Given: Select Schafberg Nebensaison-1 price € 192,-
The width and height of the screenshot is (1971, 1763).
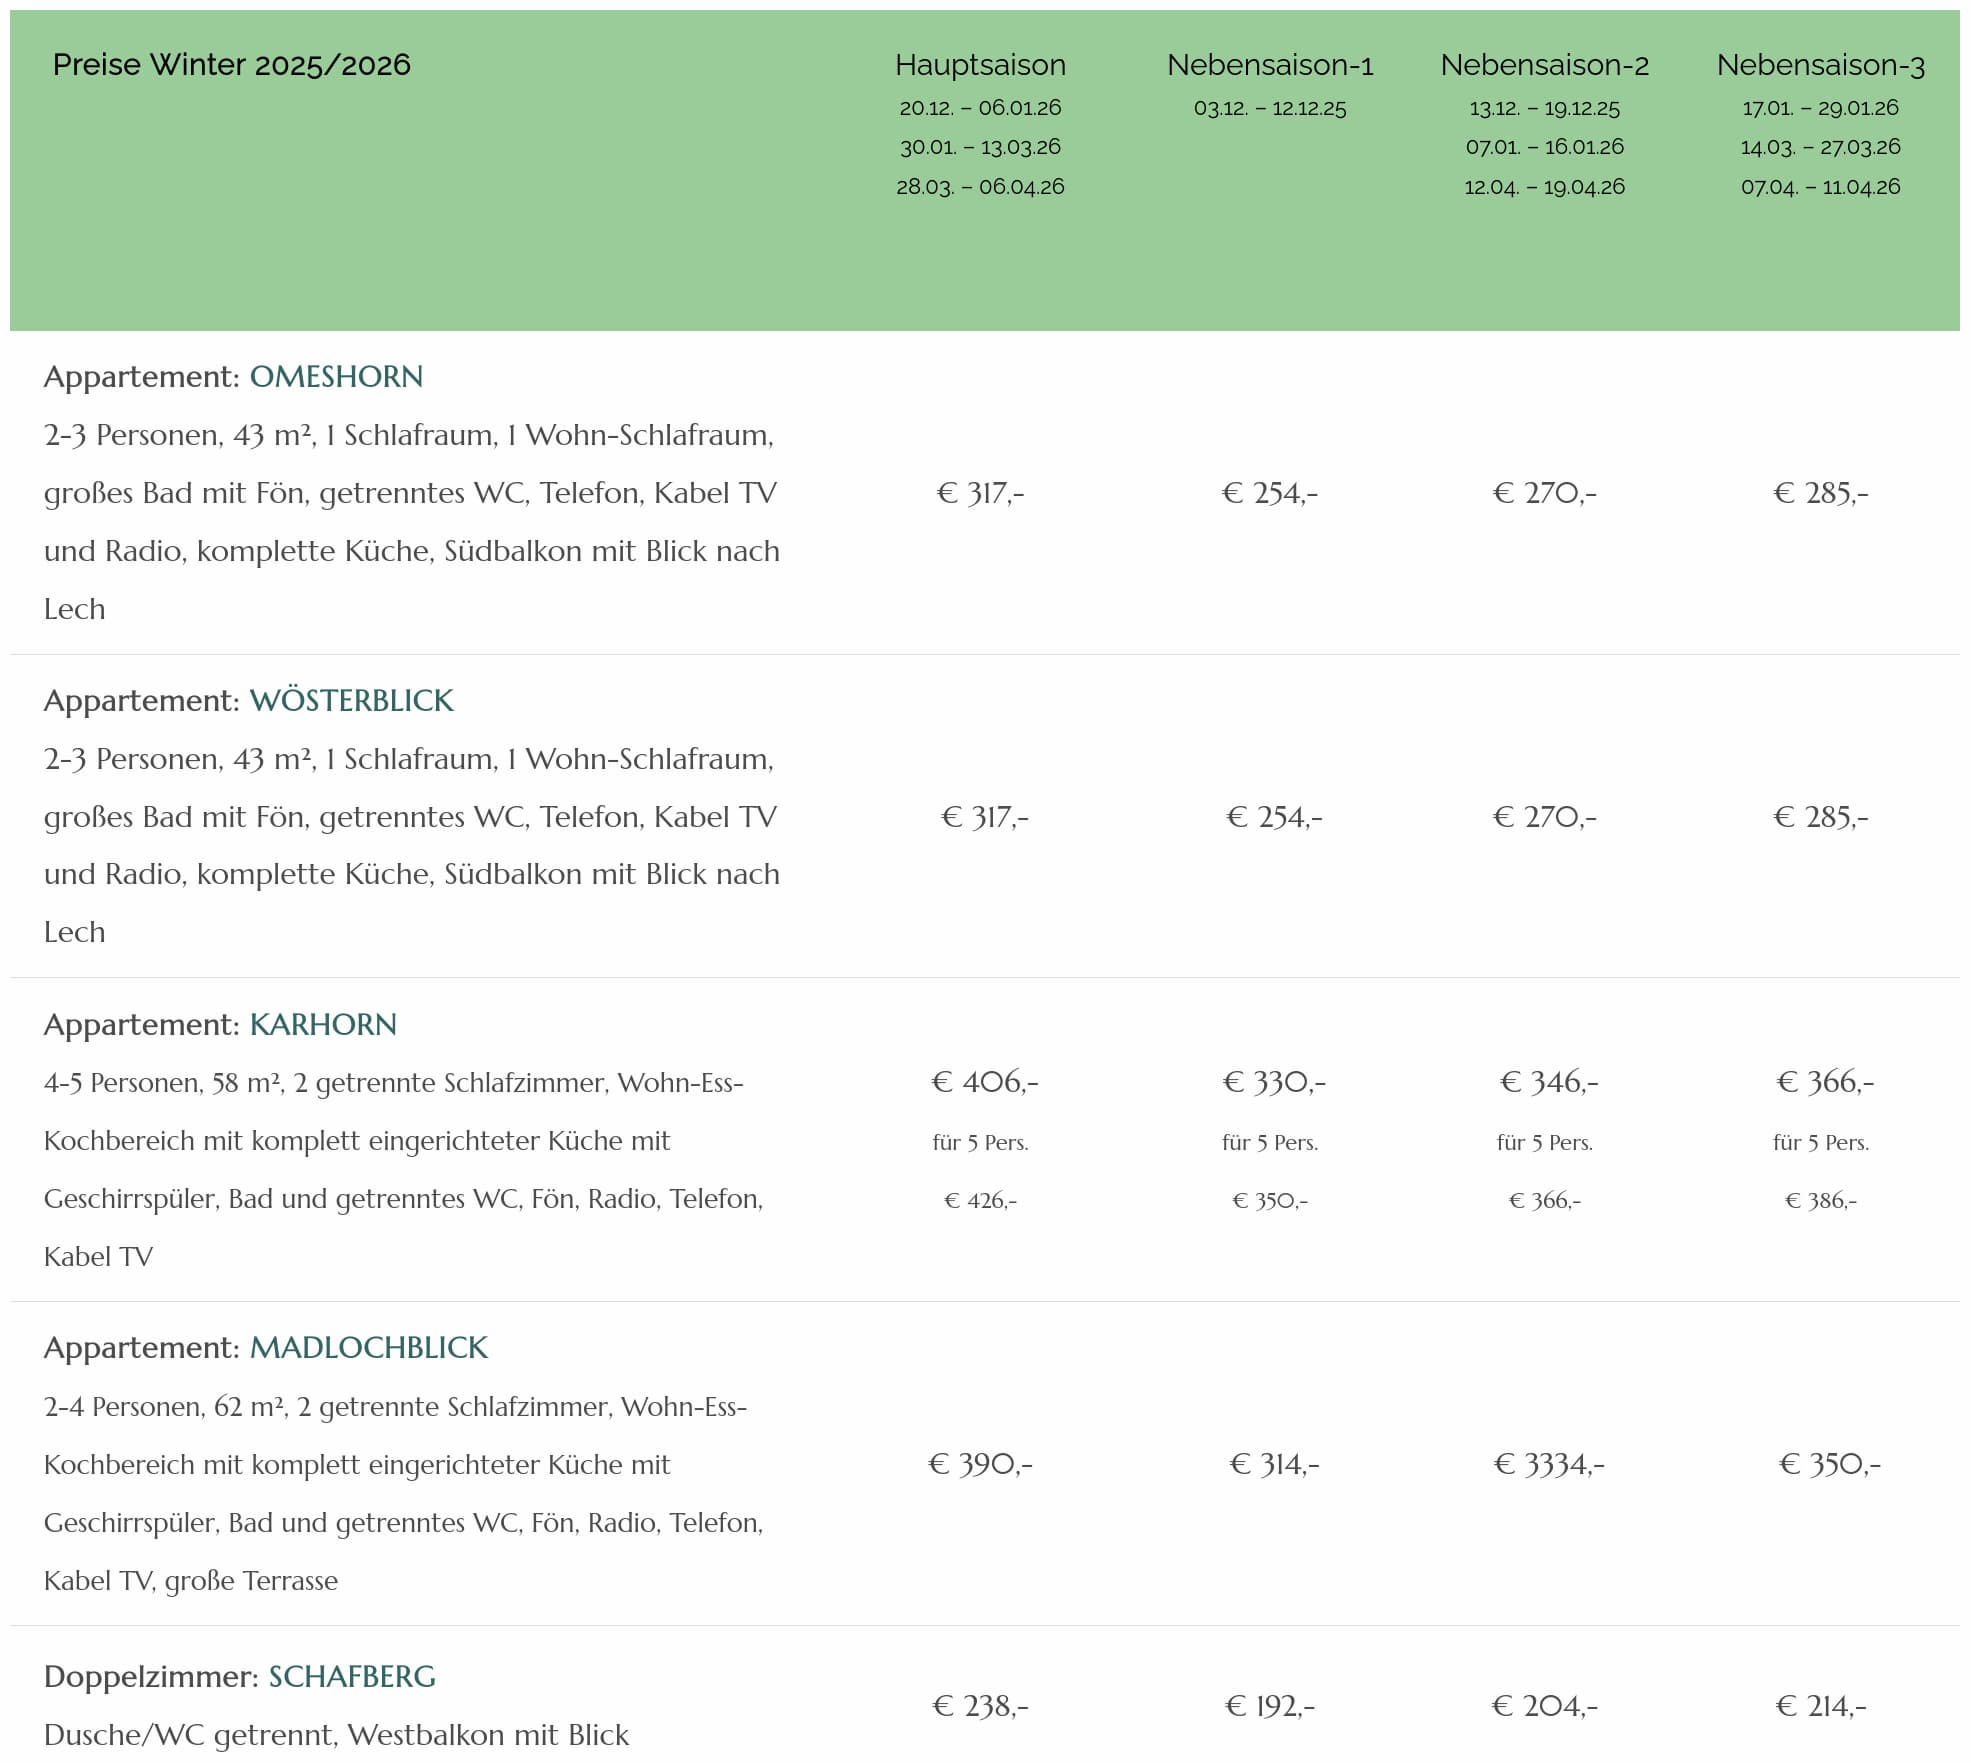Looking at the screenshot, I should click(x=1270, y=1706).
